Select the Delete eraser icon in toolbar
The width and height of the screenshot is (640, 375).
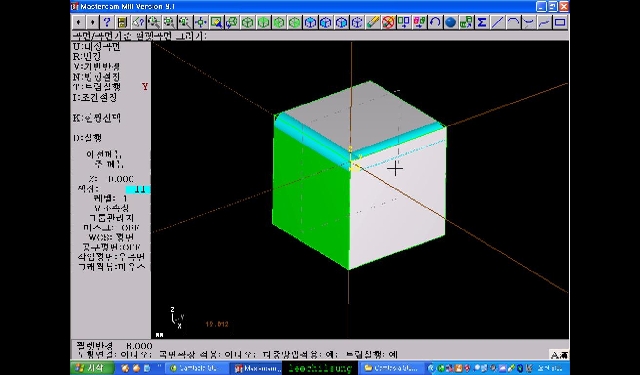pos(373,22)
